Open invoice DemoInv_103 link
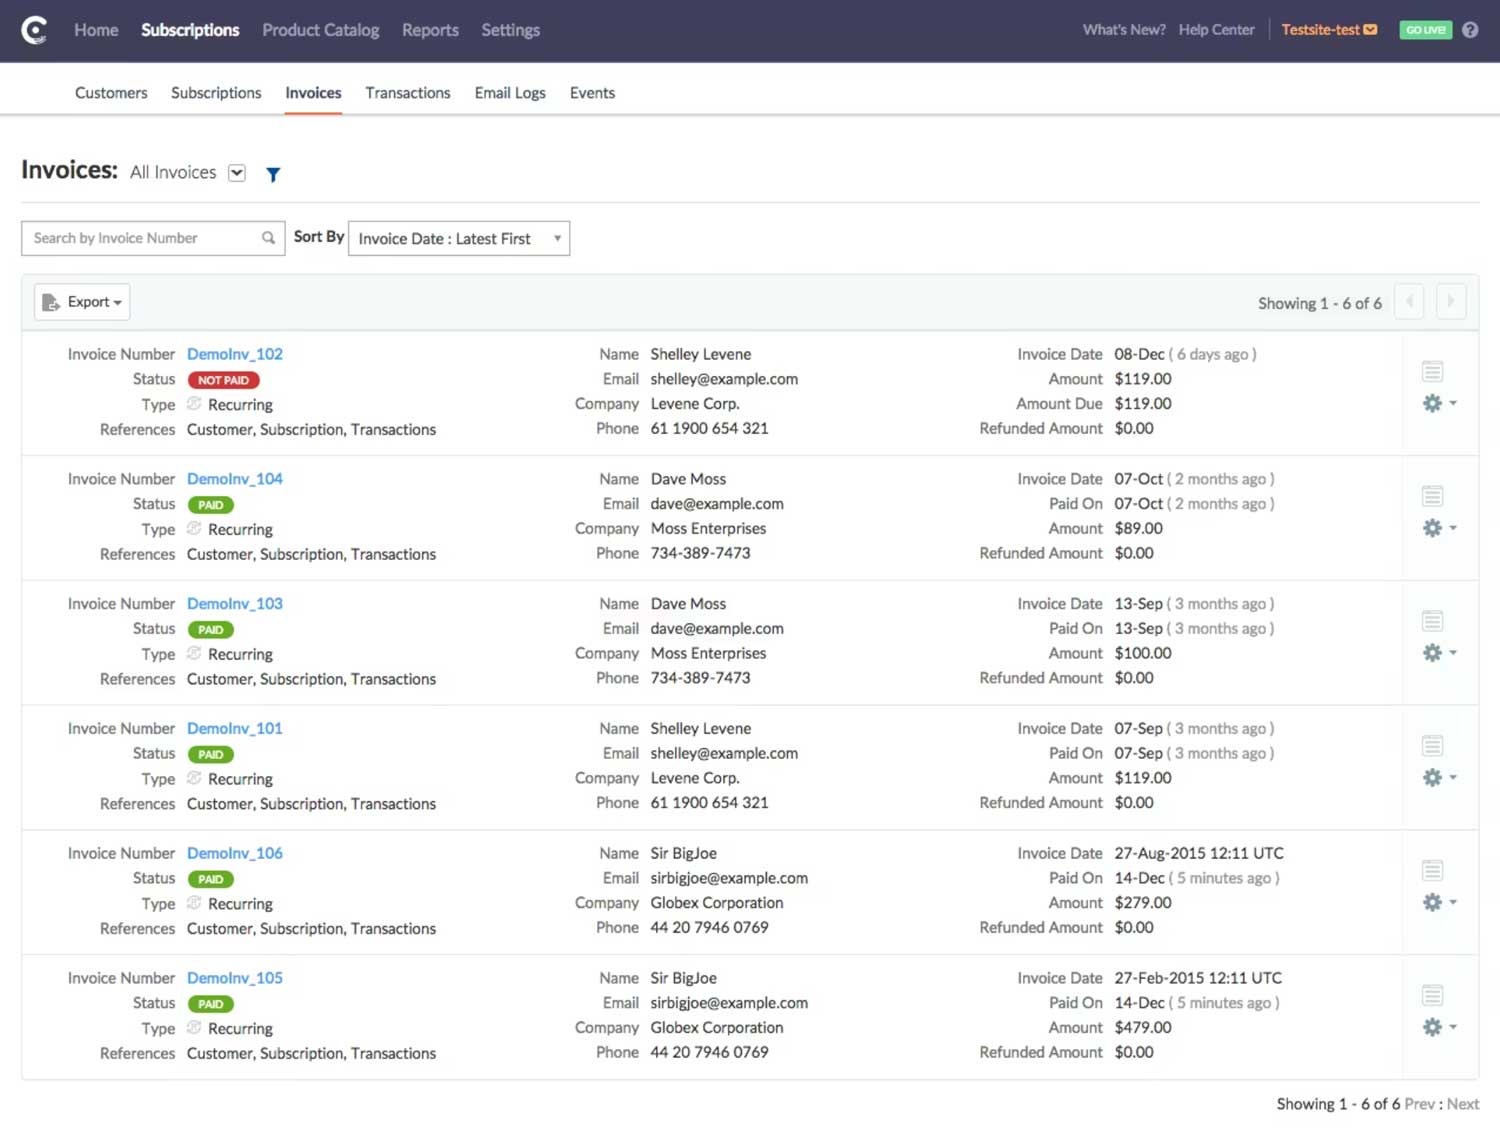1500x1139 pixels. click(234, 603)
